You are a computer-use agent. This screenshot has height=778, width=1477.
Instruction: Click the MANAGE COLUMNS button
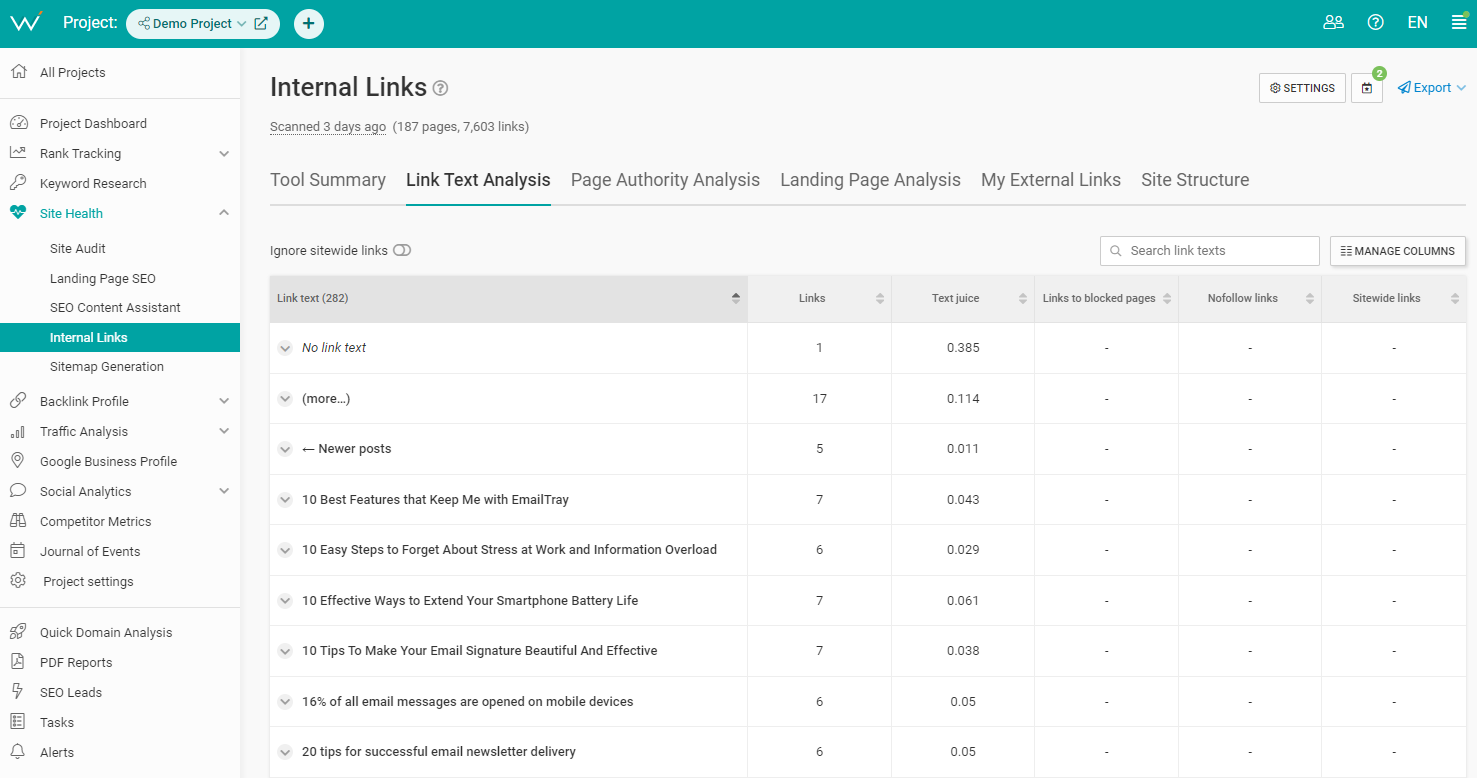(x=1397, y=251)
